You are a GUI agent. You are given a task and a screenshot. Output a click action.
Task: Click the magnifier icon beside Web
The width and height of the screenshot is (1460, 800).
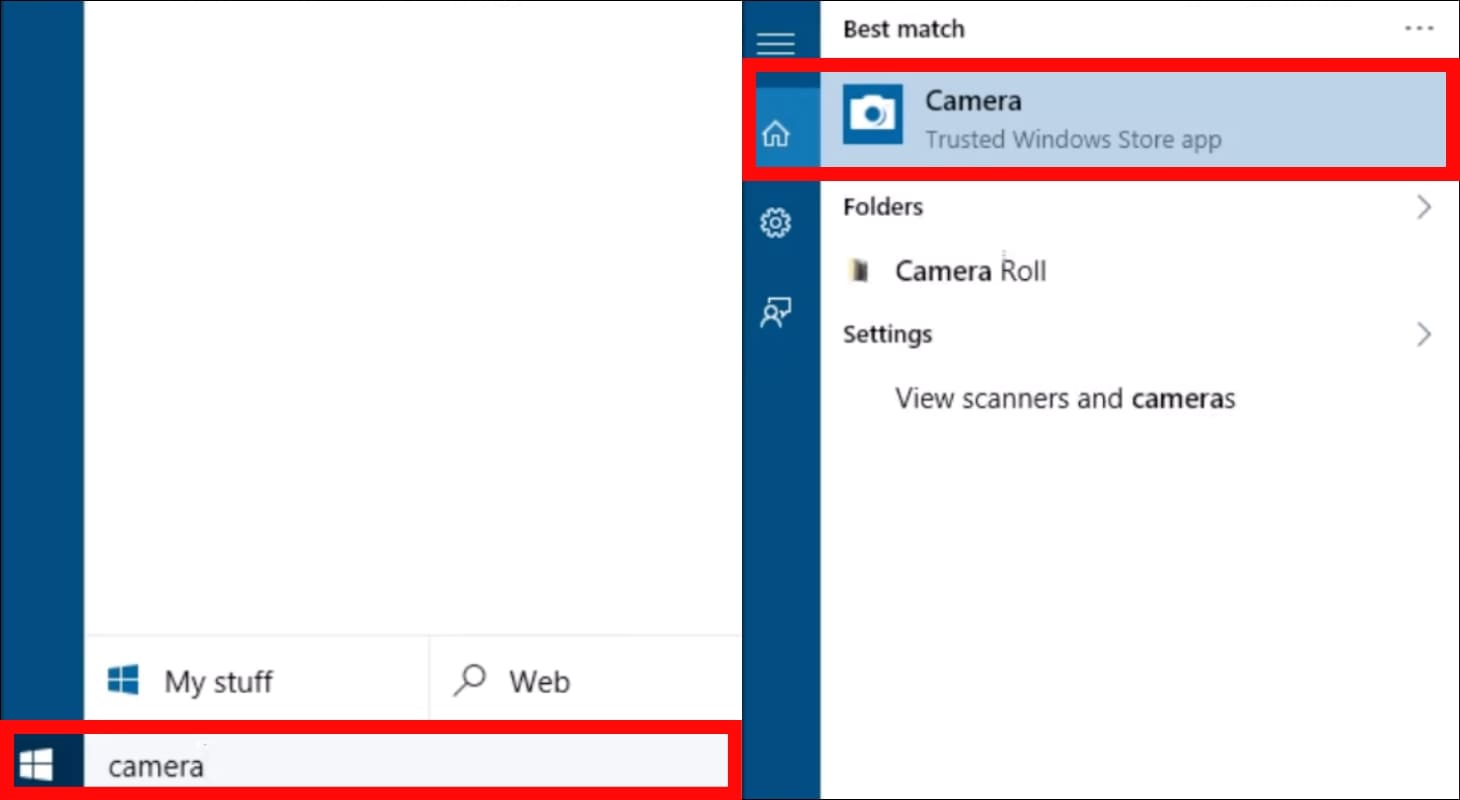(468, 680)
